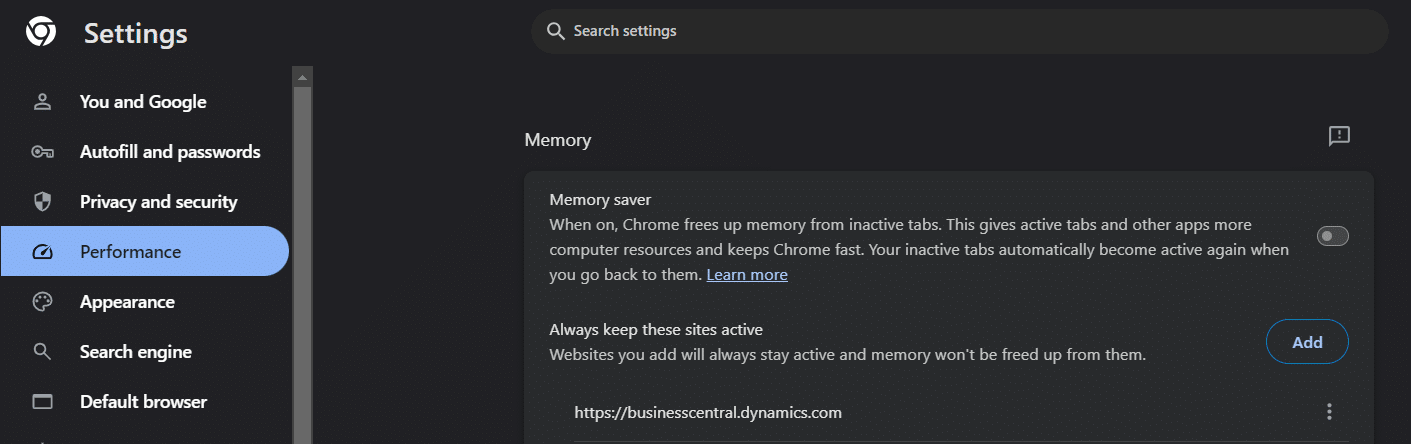The width and height of the screenshot is (1411, 444).
Task: Click the Search engine magnifier icon
Action: [x=42, y=352]
